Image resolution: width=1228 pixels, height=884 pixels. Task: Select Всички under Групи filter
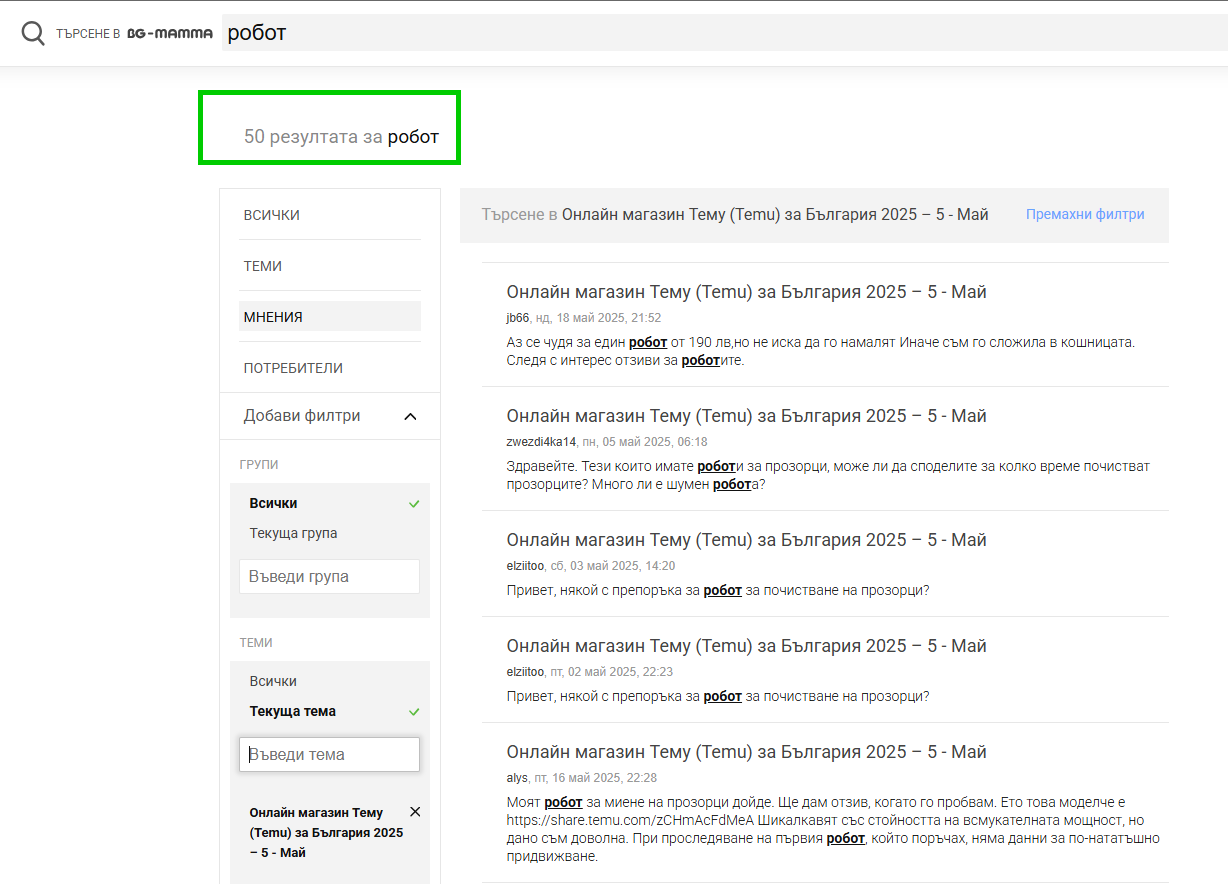[273, 503]
